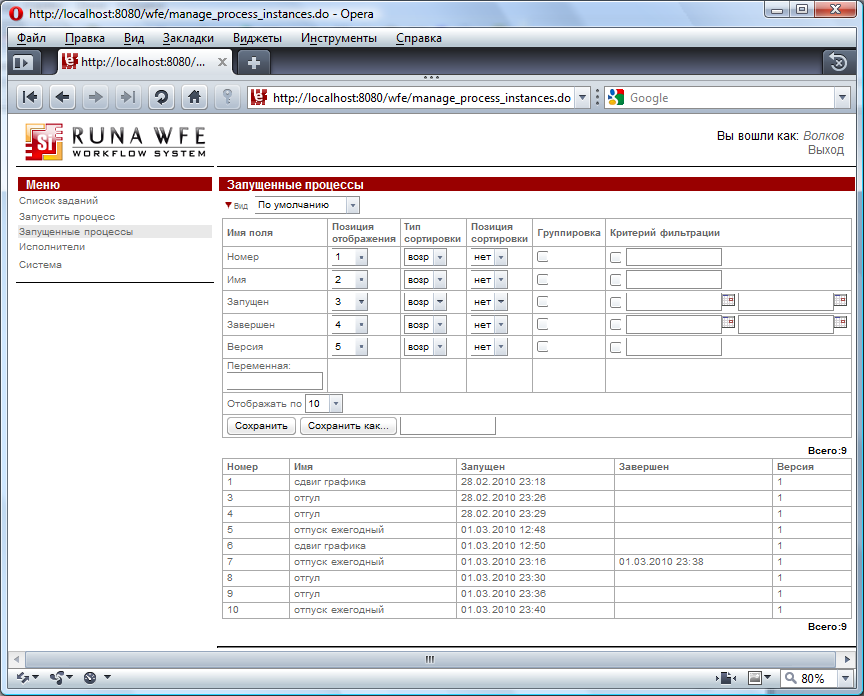Click the Reload page icon
Screen dimensions: 864x696
(161, 98)
